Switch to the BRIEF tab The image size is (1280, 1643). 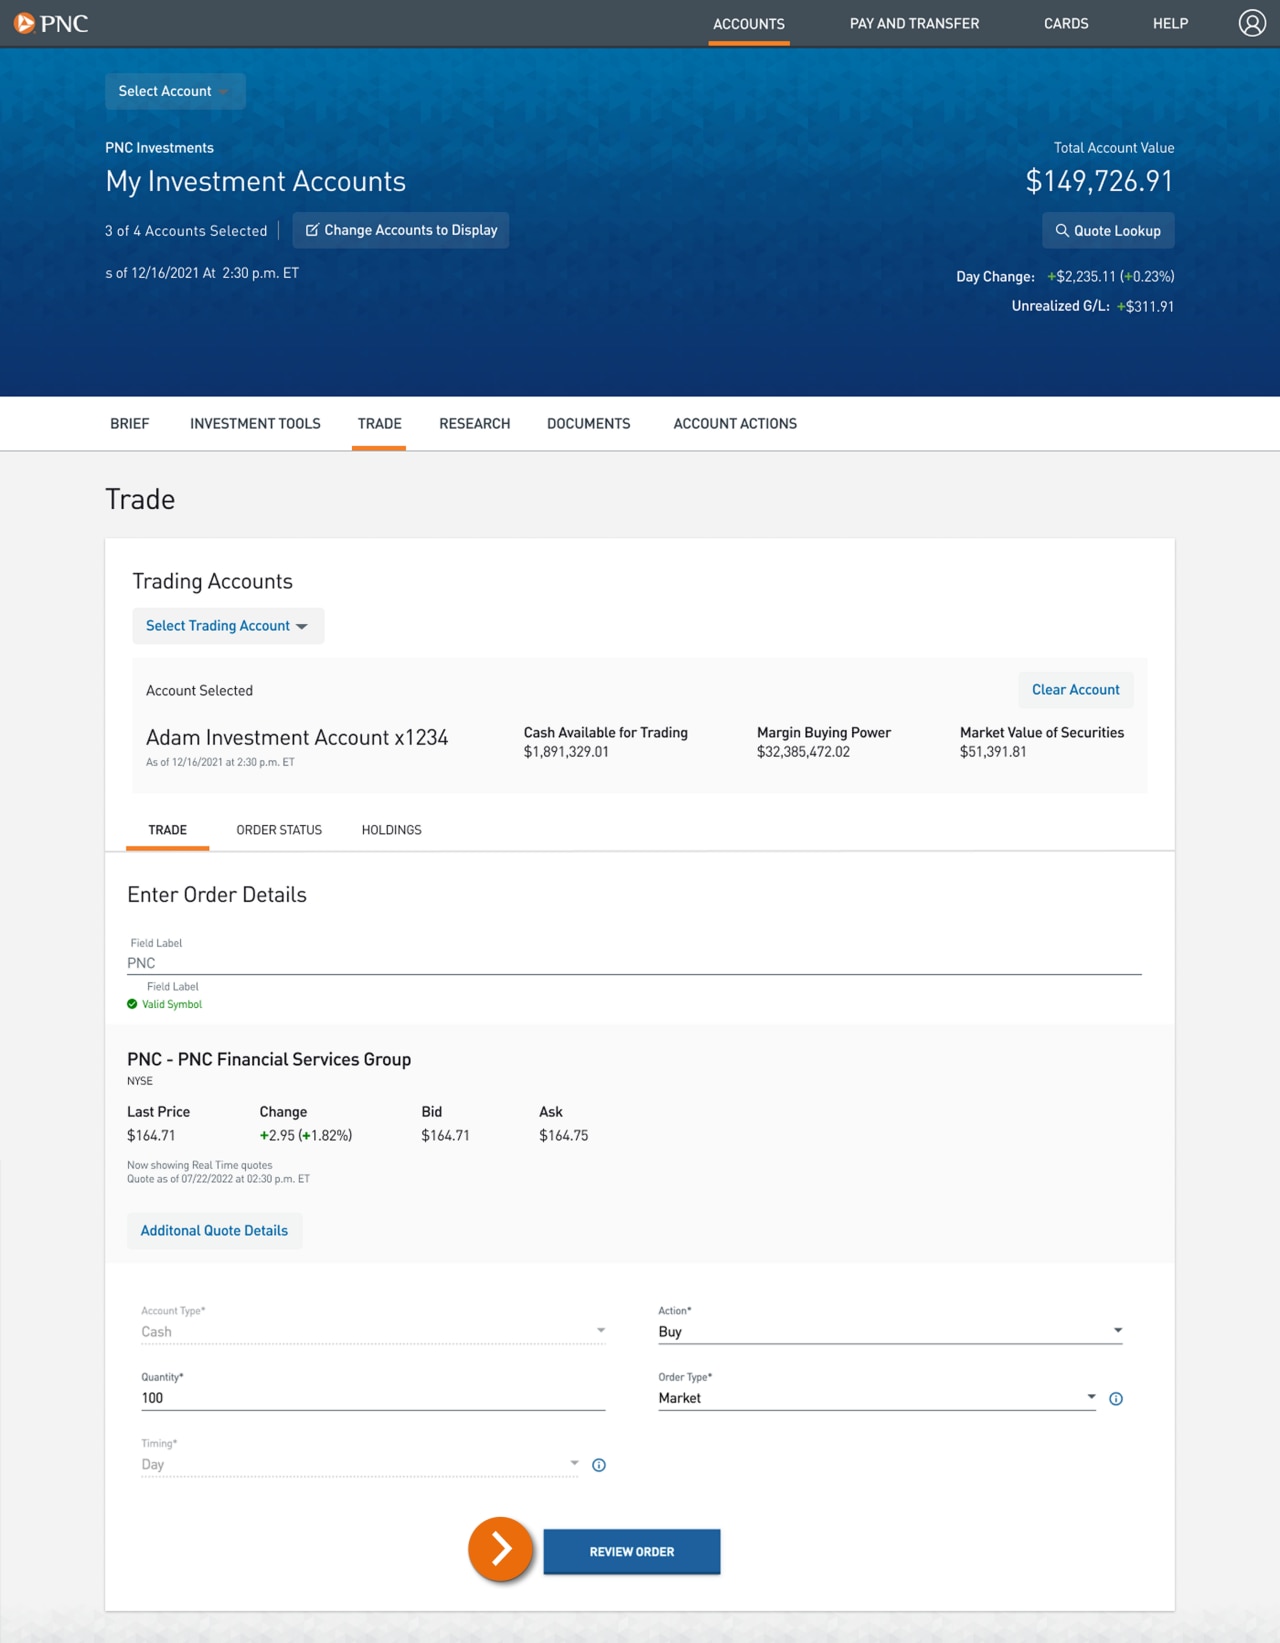(x=130, y=424)
